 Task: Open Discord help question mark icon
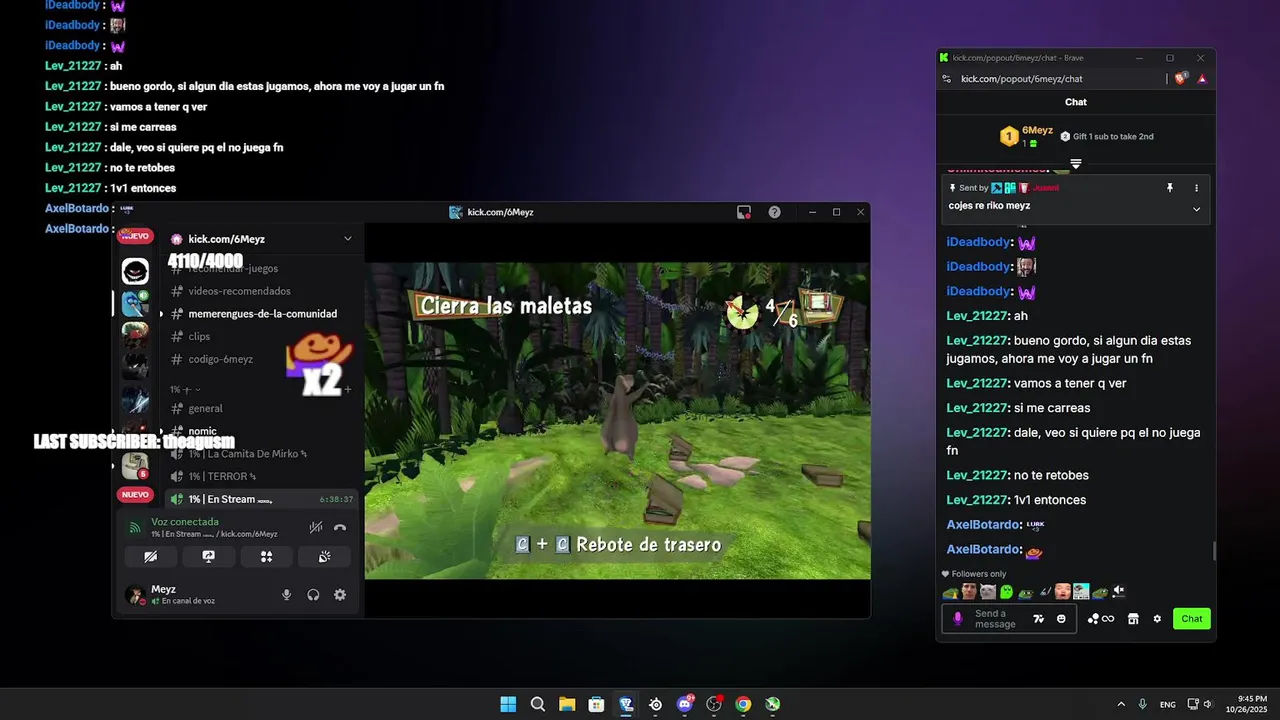tap(774, 212)
